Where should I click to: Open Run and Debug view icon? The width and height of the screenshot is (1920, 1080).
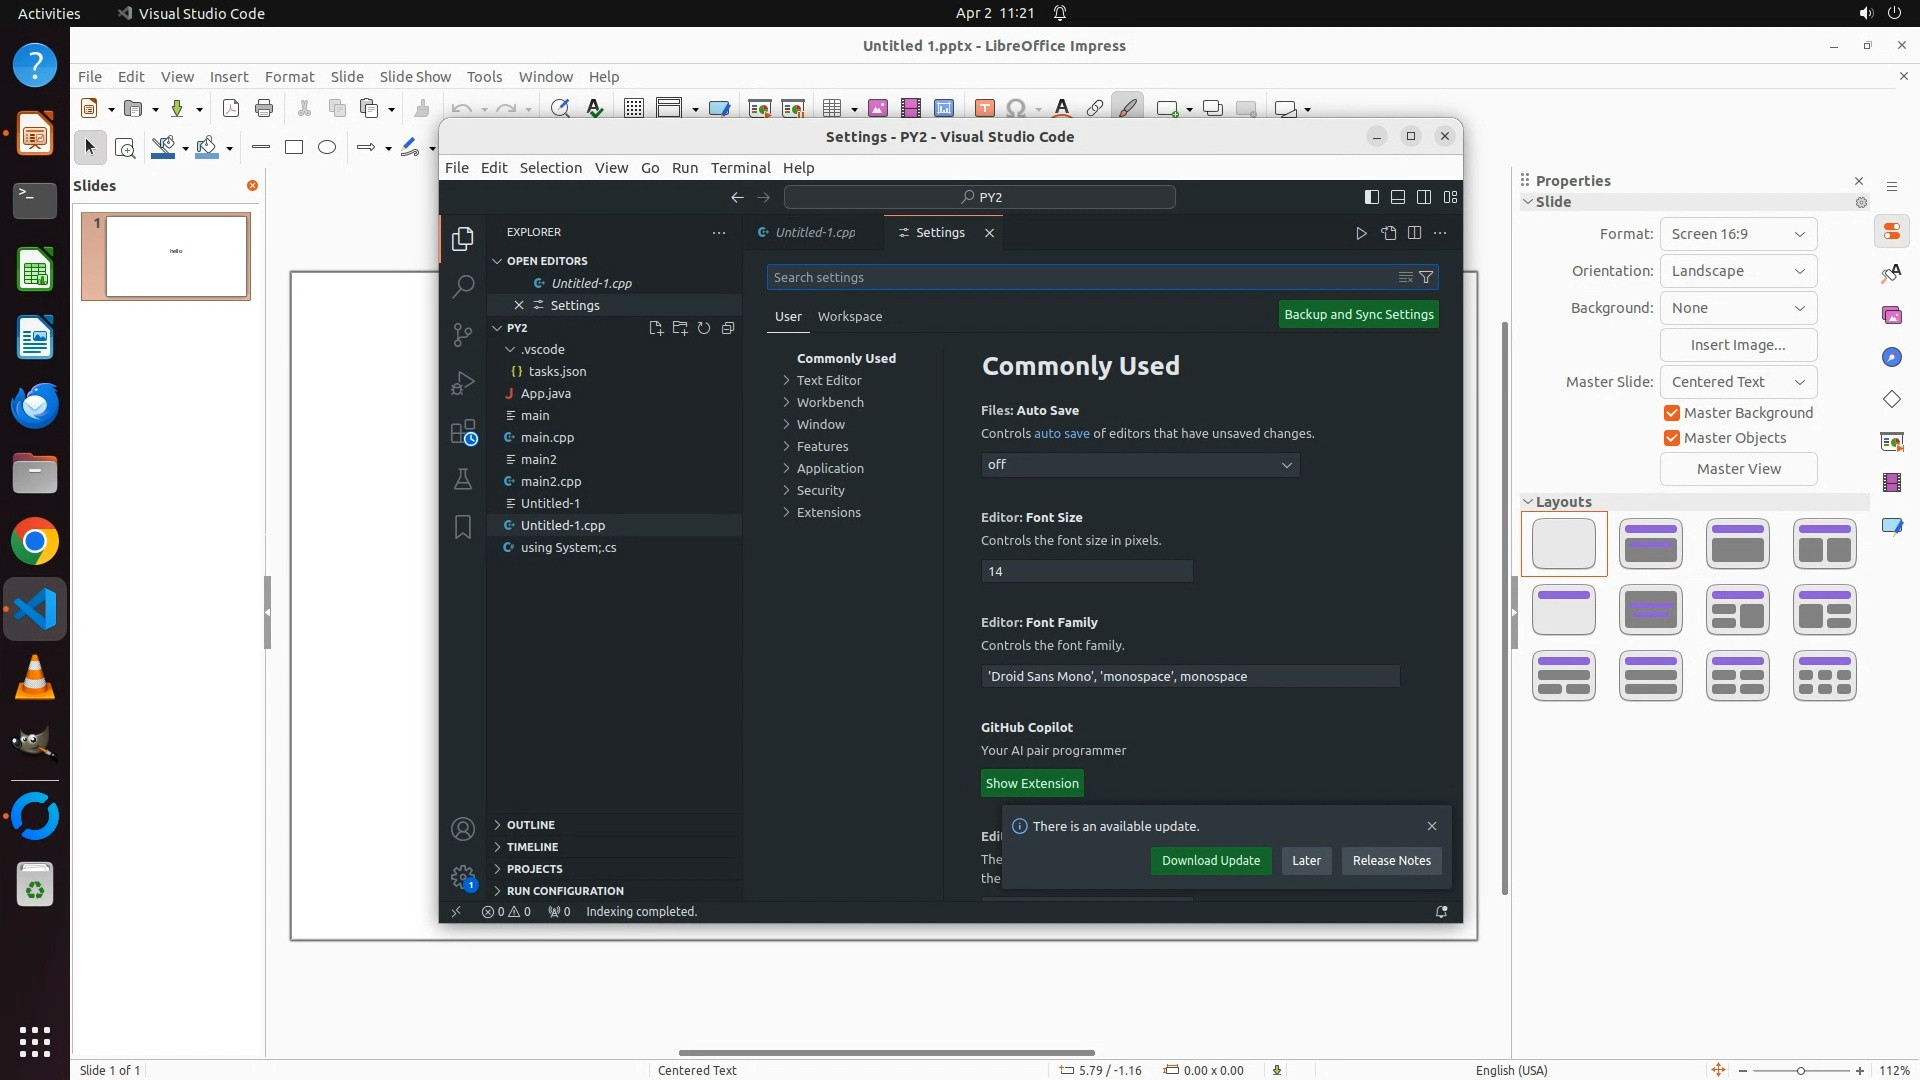point(462,384)
